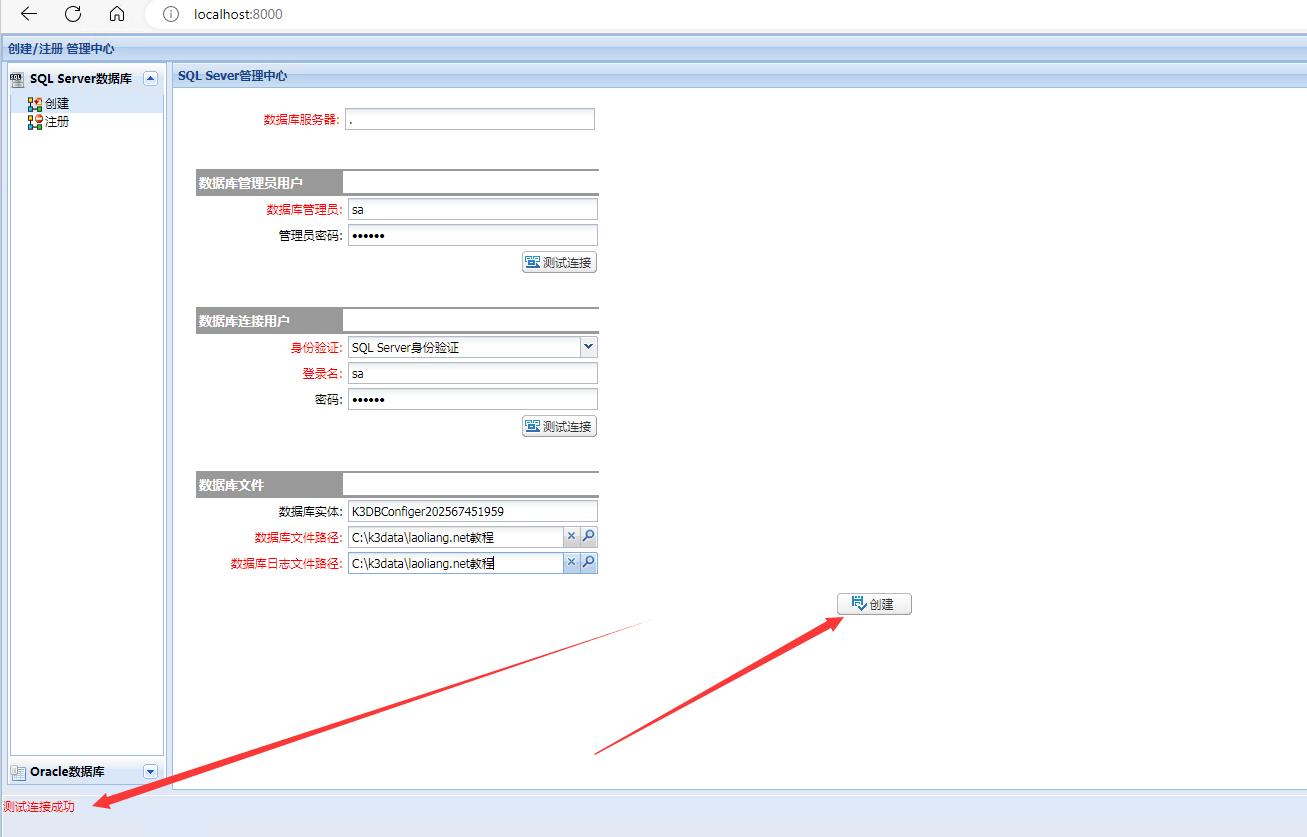Viewport: 1307px width, 837px height.
Task: Select the SQL Server数据库 panel header
Action: pos(84,78)
